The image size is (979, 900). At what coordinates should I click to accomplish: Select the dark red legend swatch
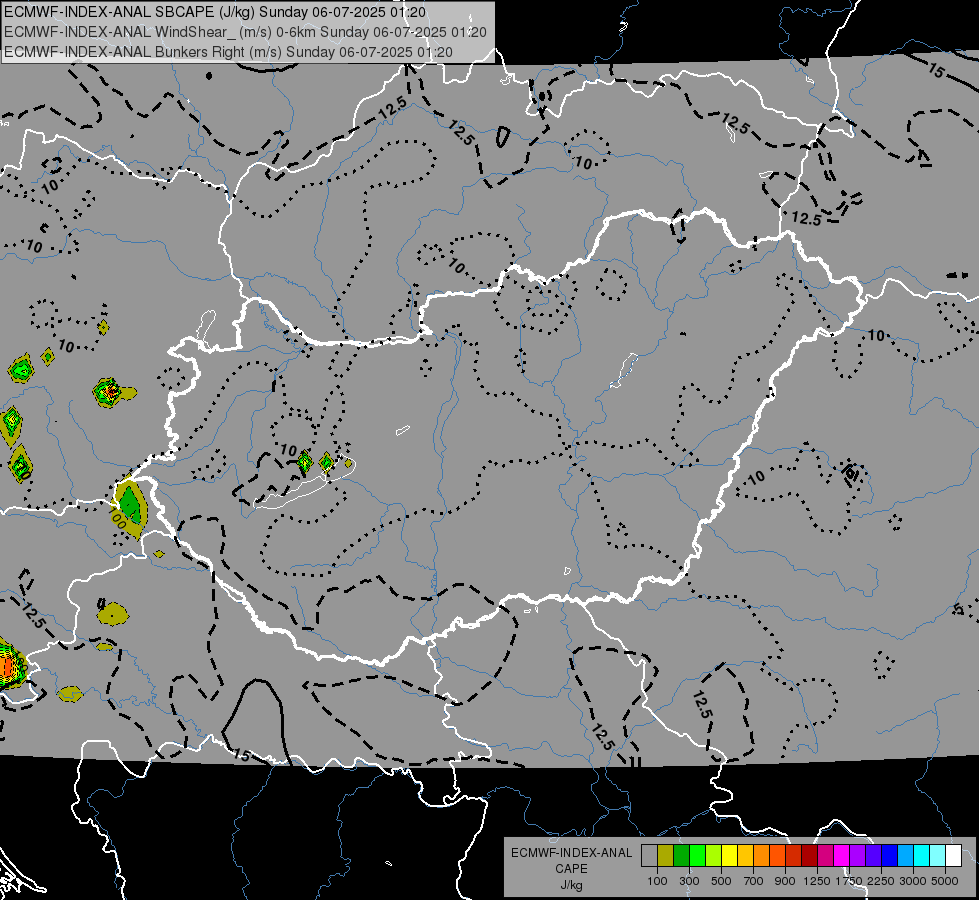tap(809, 855)
